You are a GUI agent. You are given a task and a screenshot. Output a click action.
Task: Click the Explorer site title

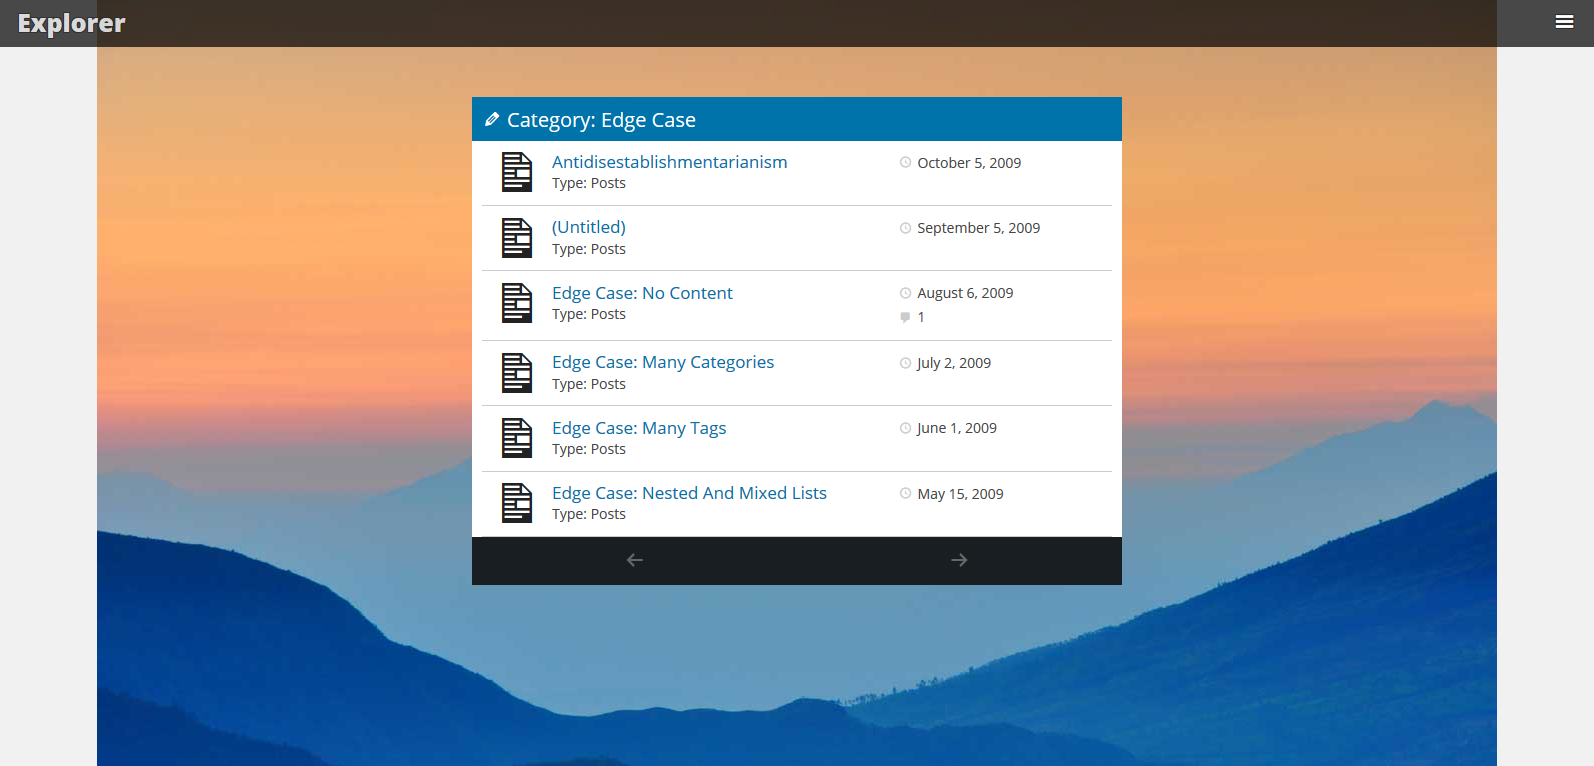point(71,23)
